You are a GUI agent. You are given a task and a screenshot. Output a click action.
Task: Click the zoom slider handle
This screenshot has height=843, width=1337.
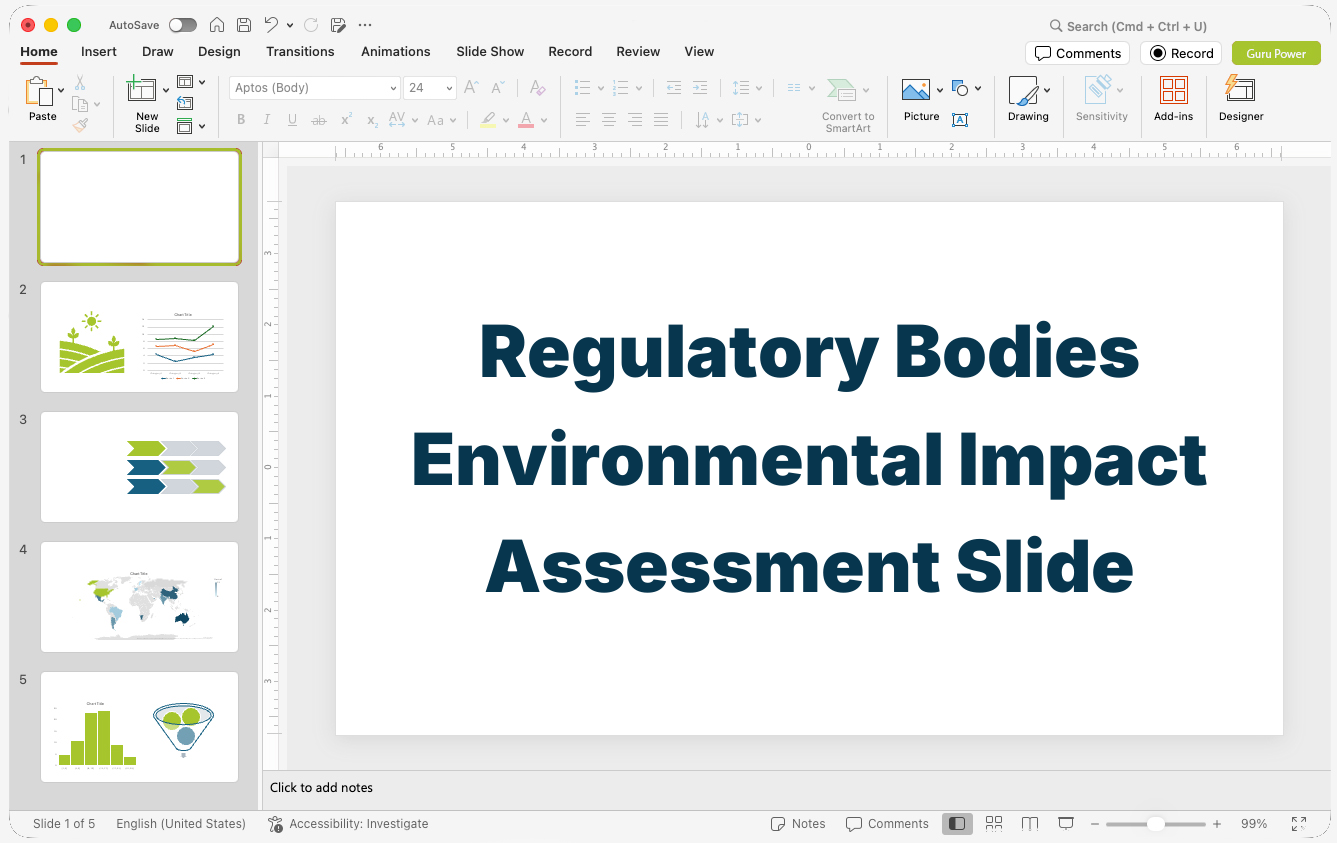pos(1155,823)
